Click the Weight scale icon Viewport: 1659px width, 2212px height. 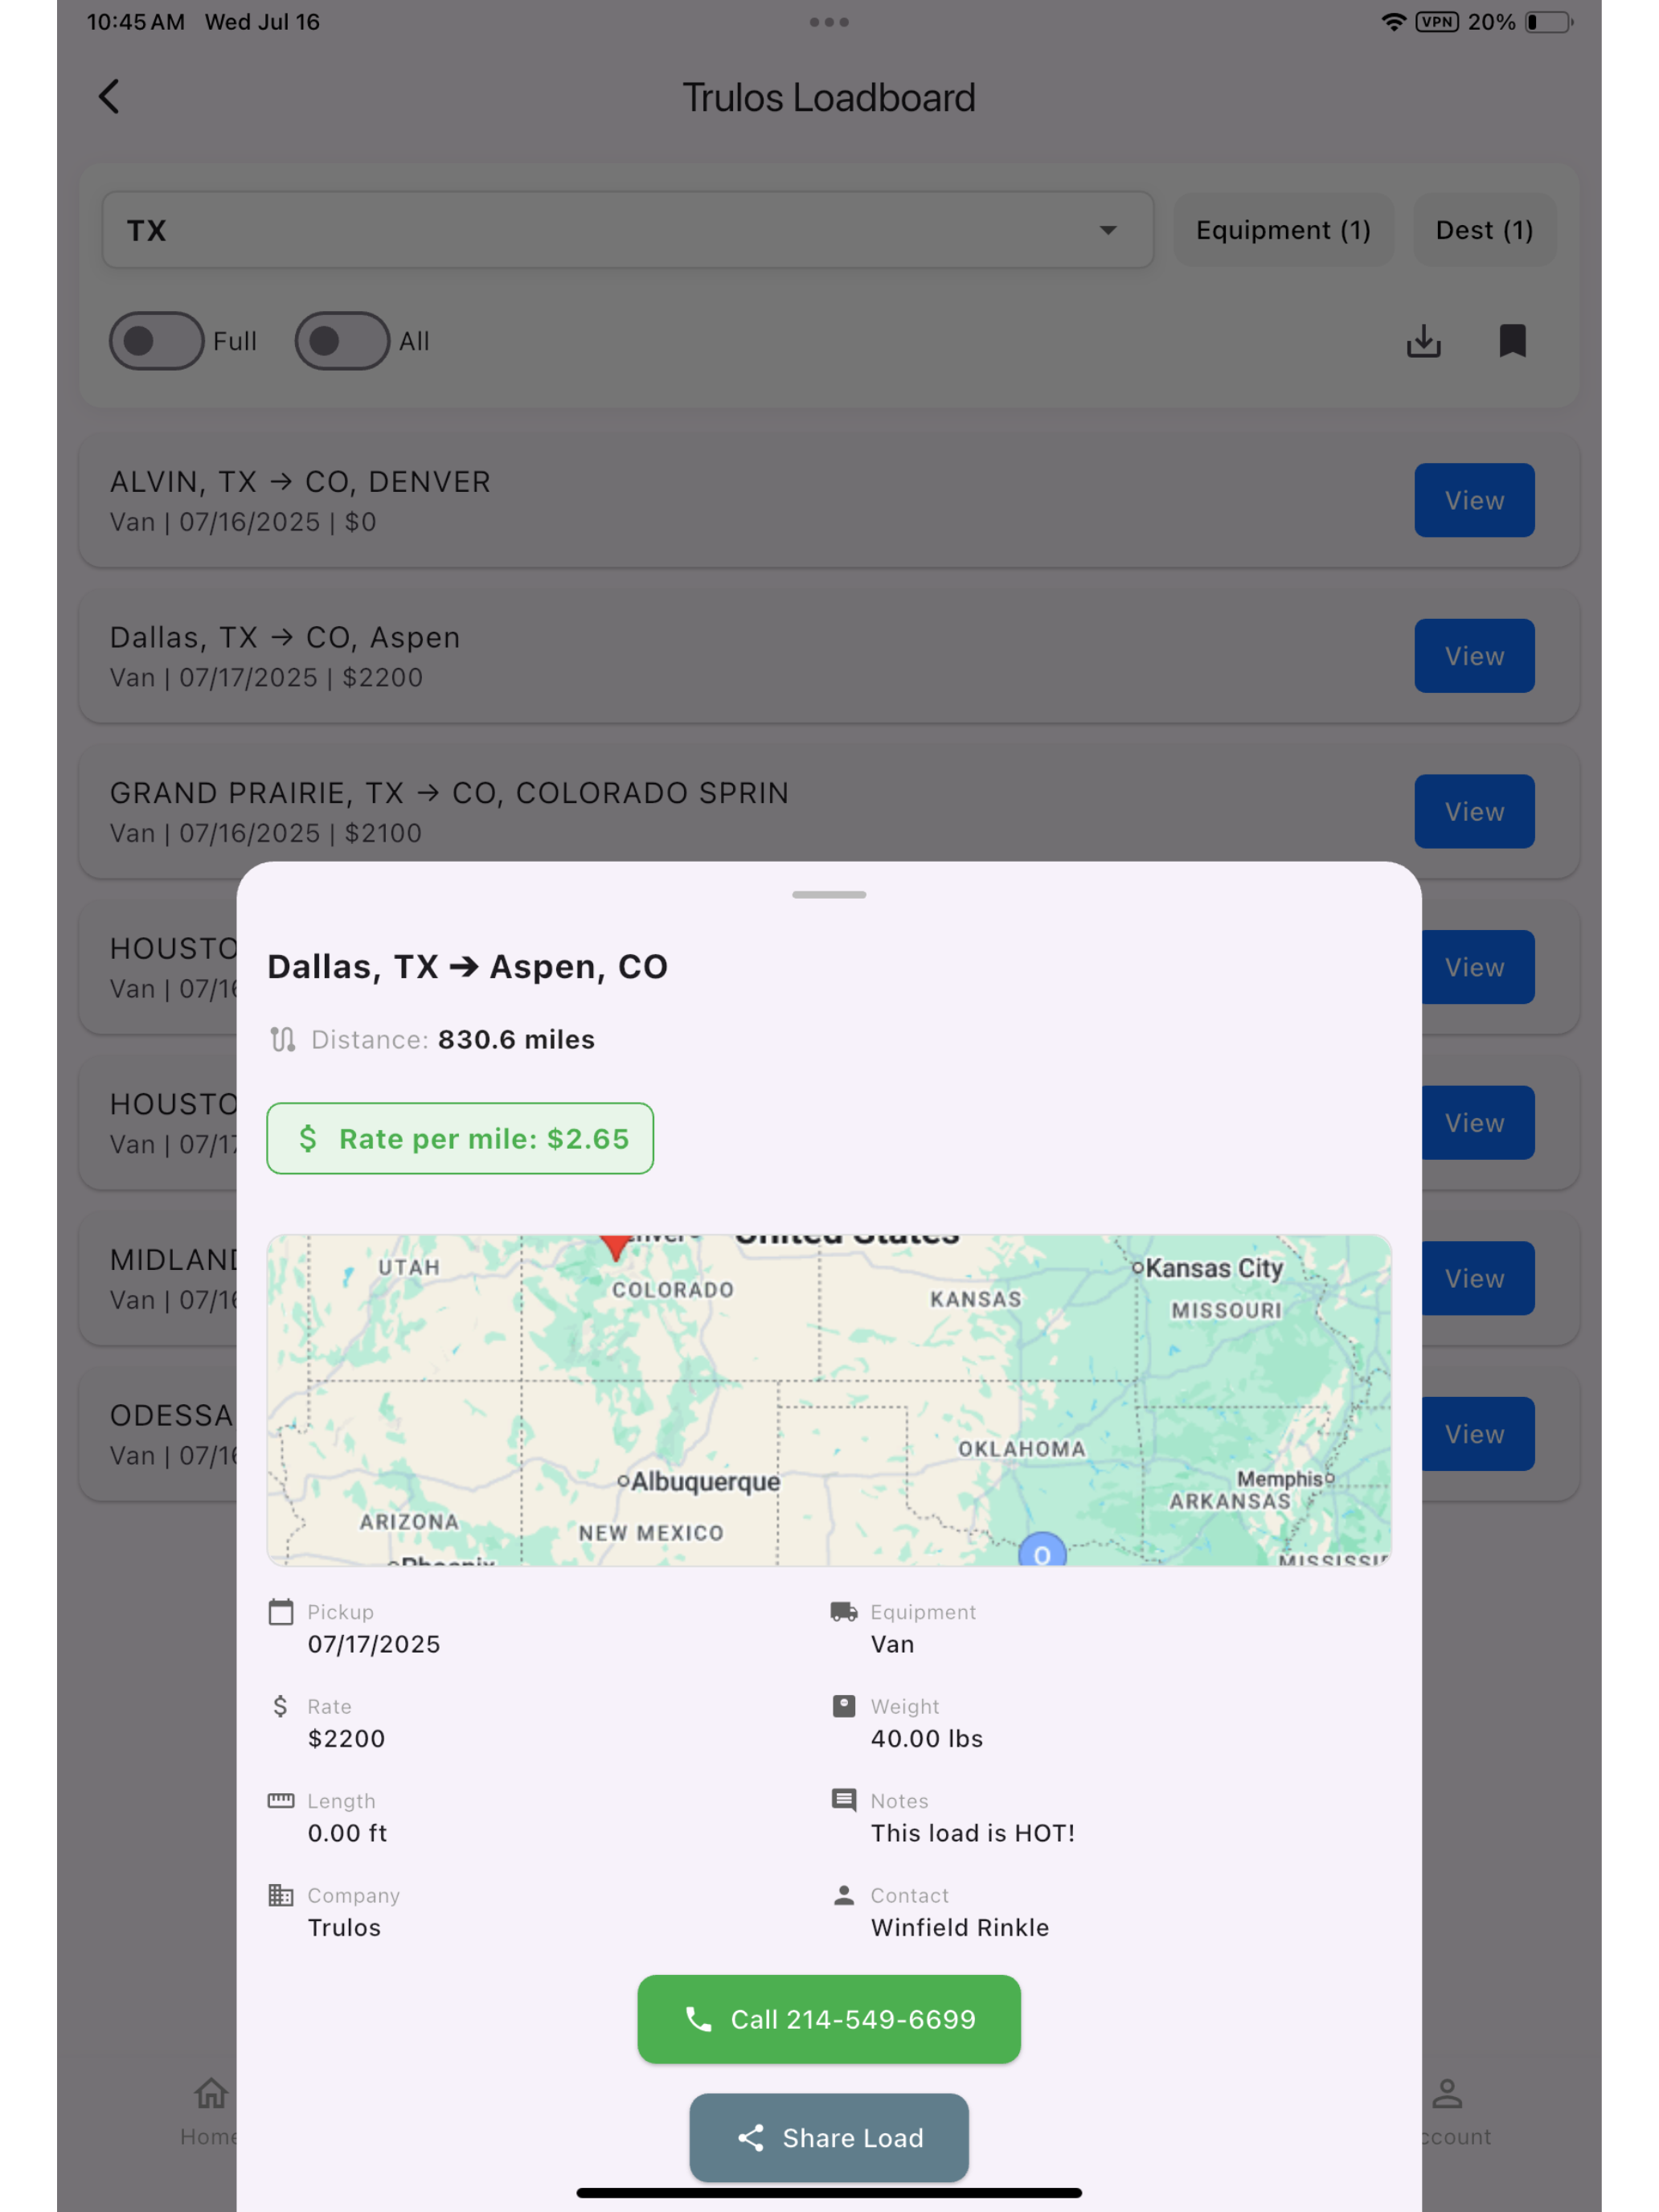(x=844, y=1706)
